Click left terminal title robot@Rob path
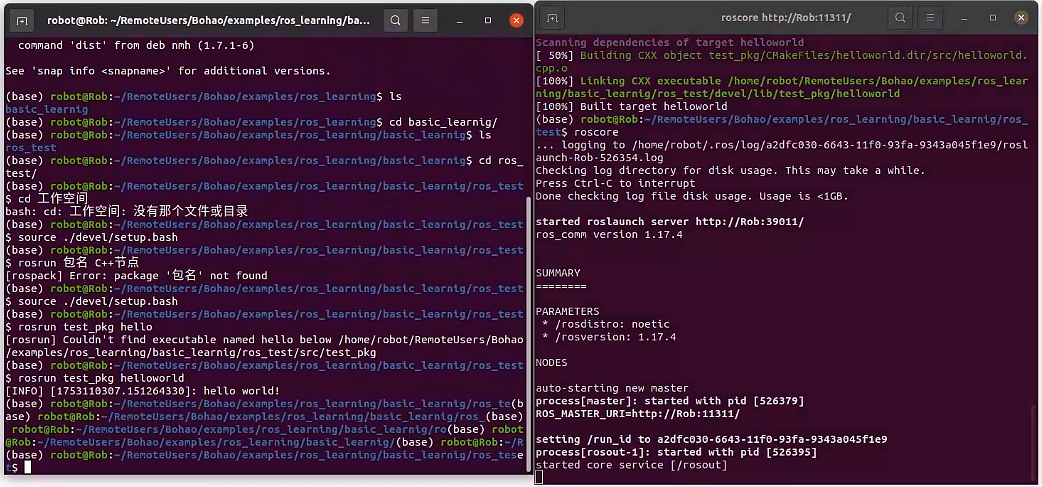Viewport: 1042px width, 487px height. [209, 21]
